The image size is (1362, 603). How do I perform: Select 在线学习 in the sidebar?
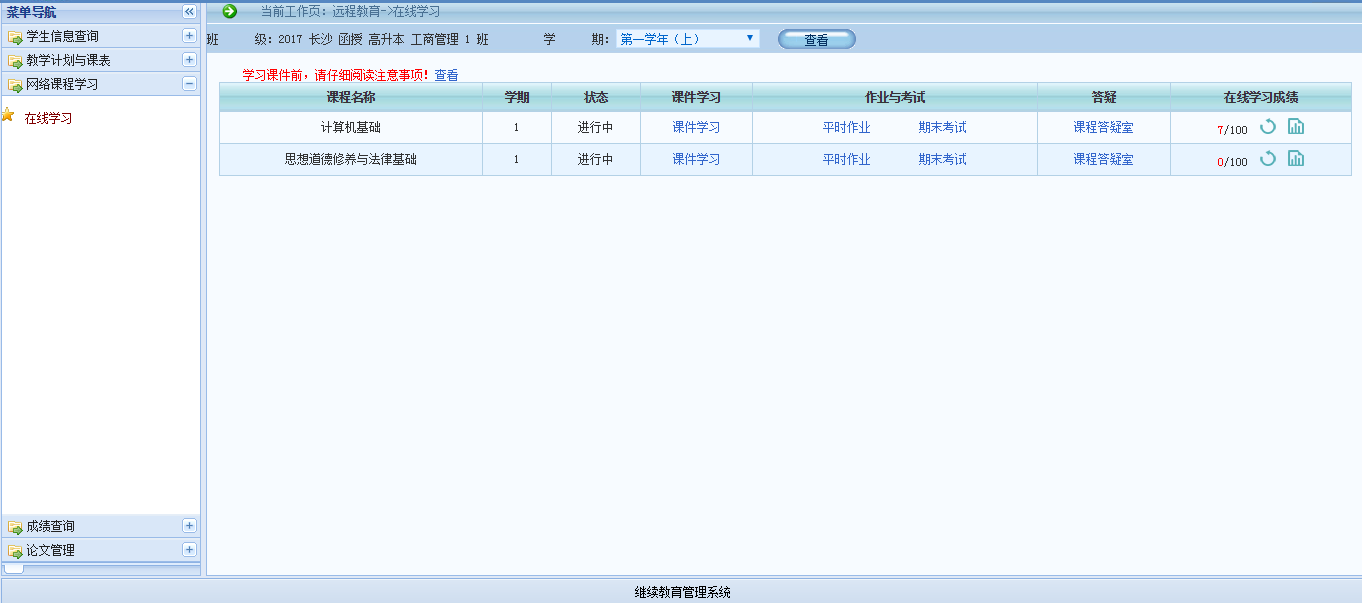48,118
